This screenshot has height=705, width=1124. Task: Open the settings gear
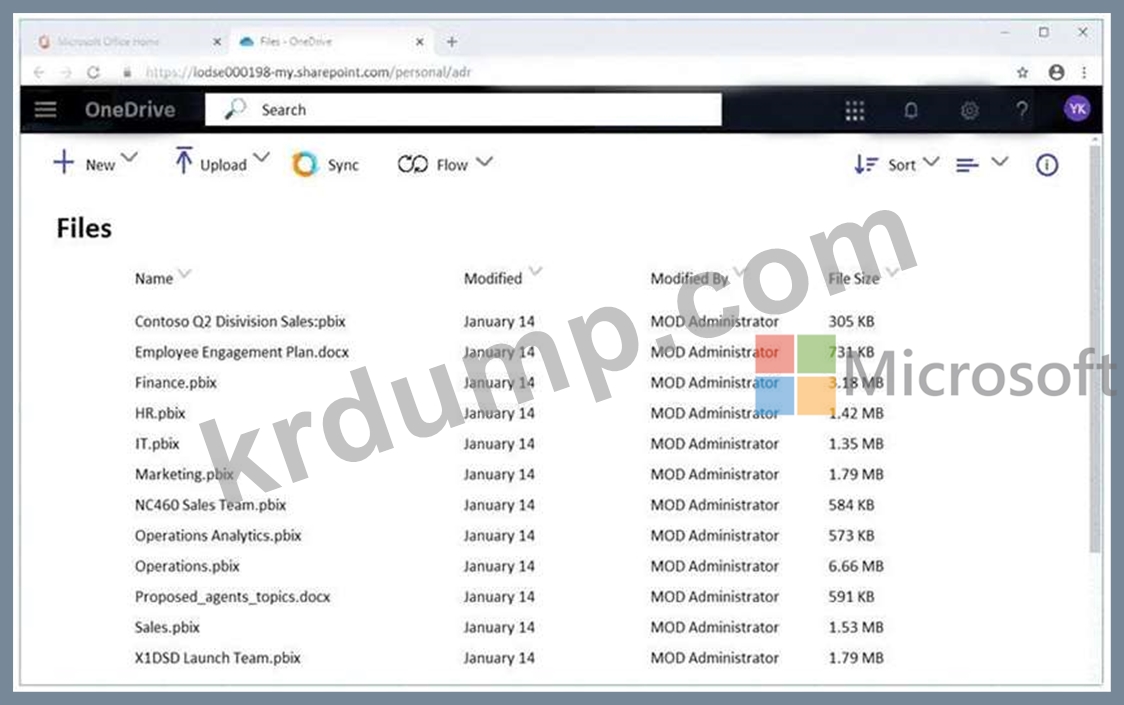coord(969,110)
